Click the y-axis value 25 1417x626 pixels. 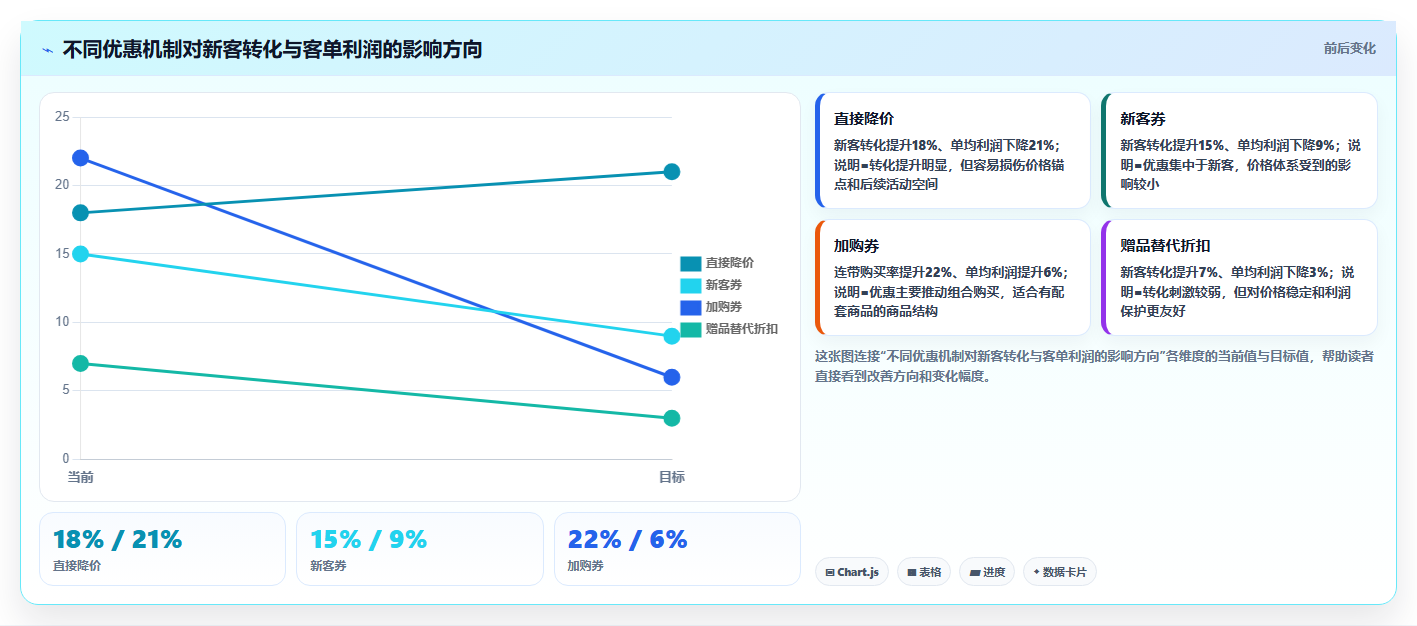(x=62, y=117)
